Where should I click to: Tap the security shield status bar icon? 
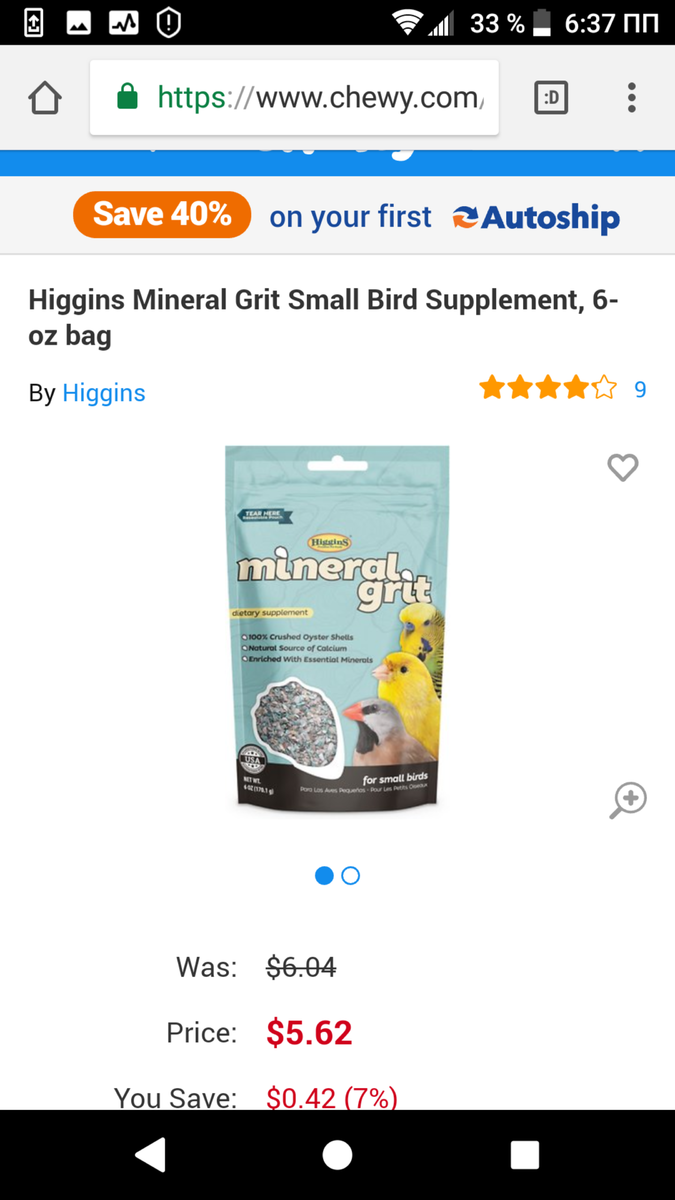coord(168,22)
